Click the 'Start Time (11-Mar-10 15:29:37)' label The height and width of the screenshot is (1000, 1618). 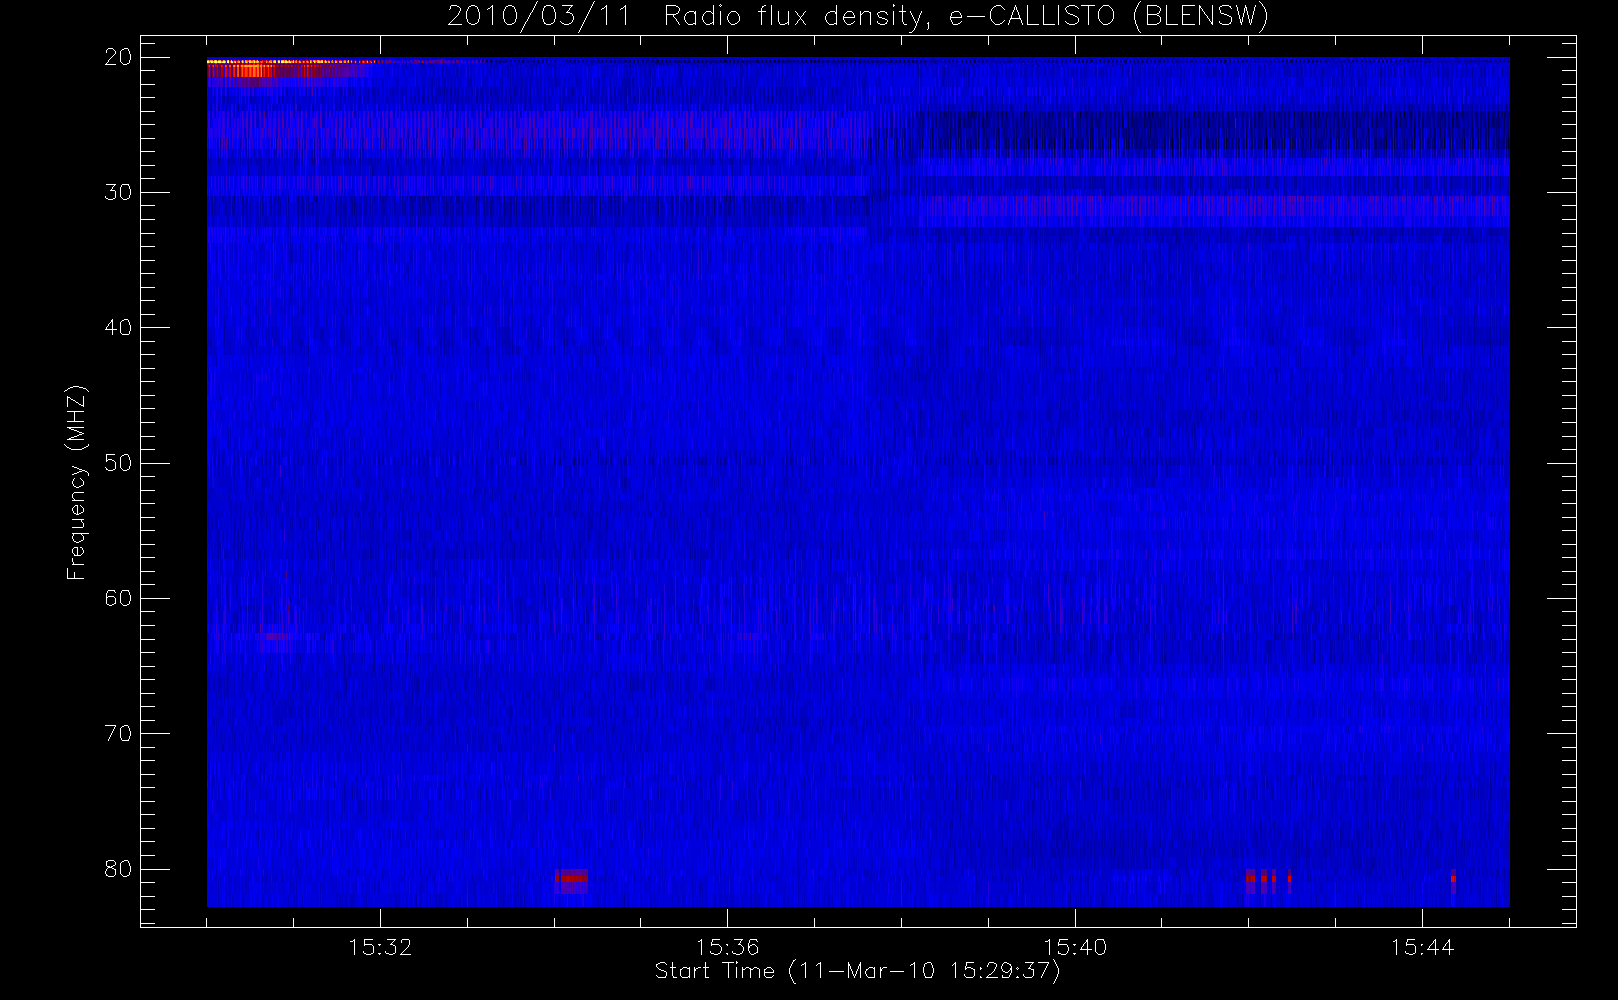click(857, 971)
